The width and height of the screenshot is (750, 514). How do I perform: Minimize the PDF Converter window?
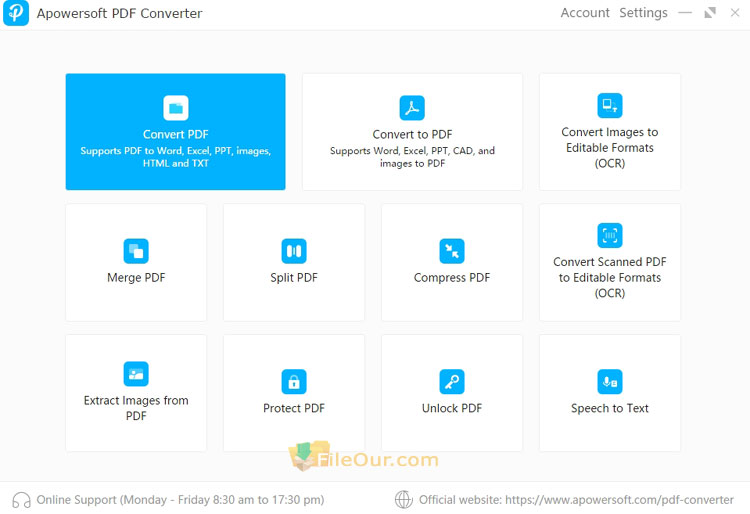(685, 13)
